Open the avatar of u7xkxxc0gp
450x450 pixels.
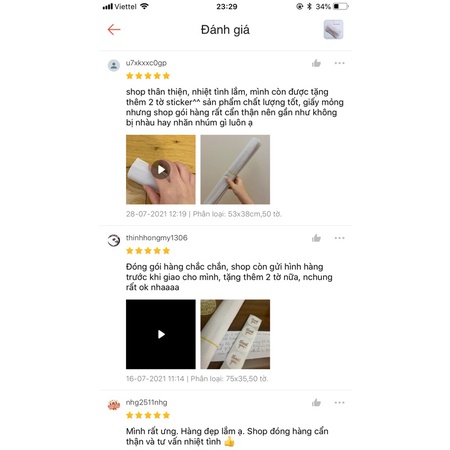pos(114,65)
